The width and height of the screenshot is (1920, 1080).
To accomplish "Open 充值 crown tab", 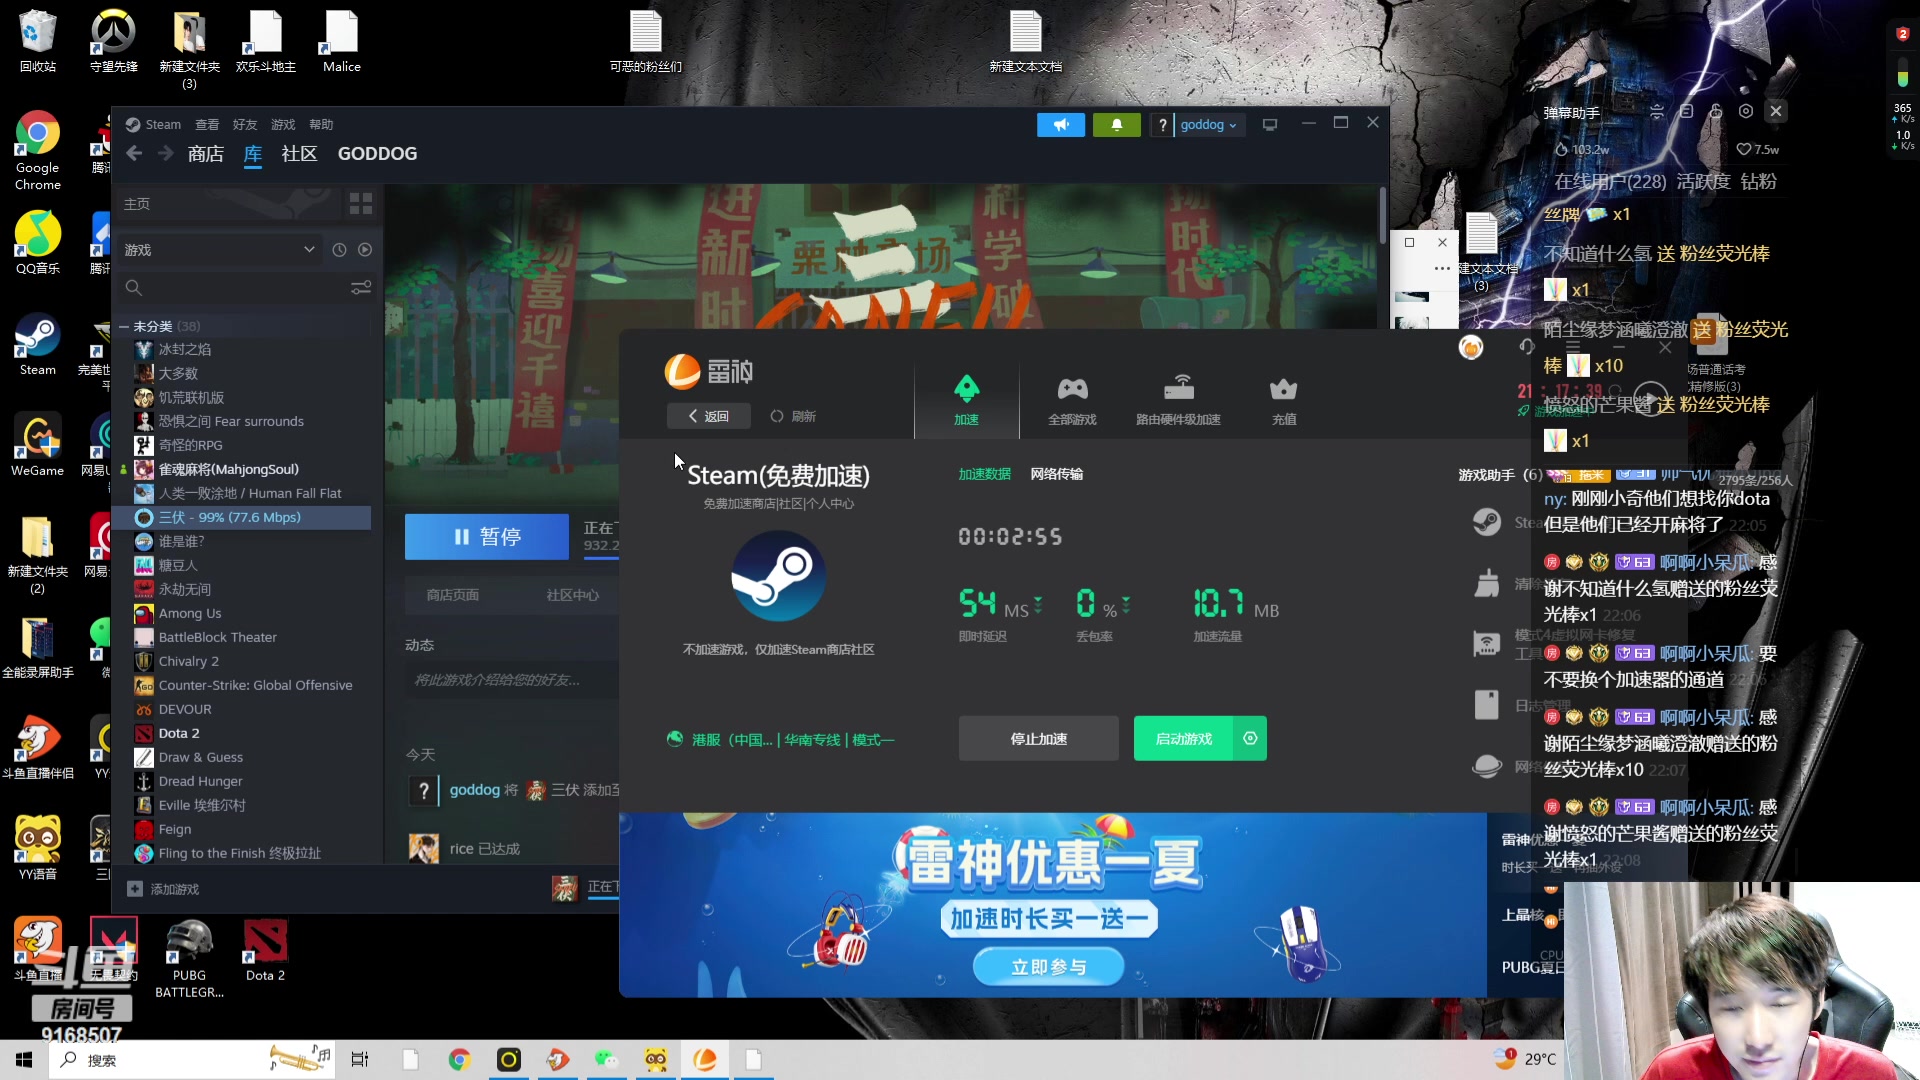I will (x=1284, y=400).
